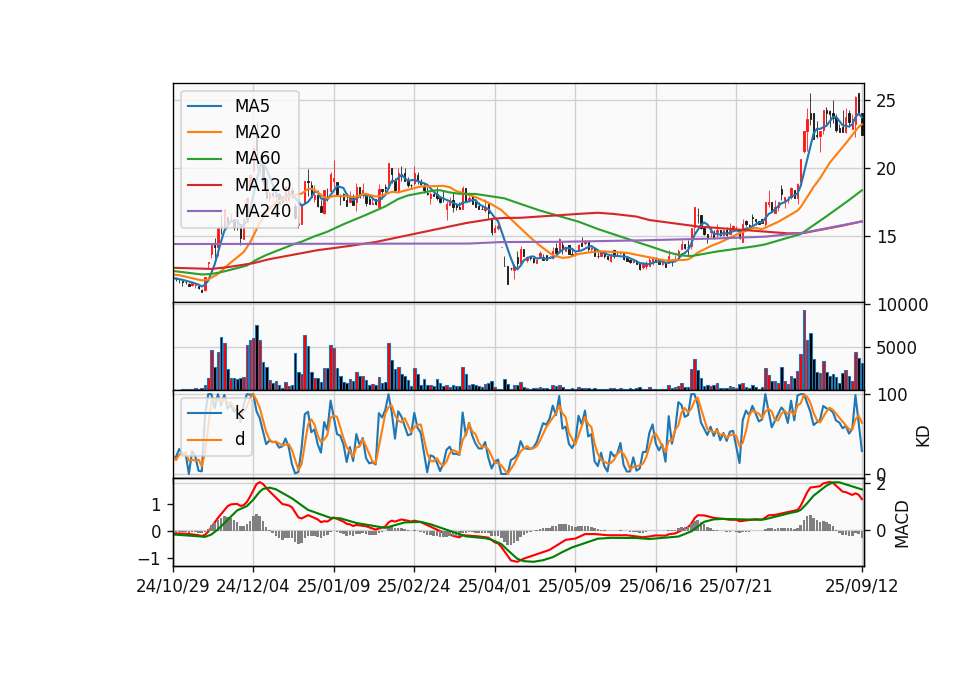Click the MACD right axis value 2
This screenshot has height=690, width=960.
(881, 485)
